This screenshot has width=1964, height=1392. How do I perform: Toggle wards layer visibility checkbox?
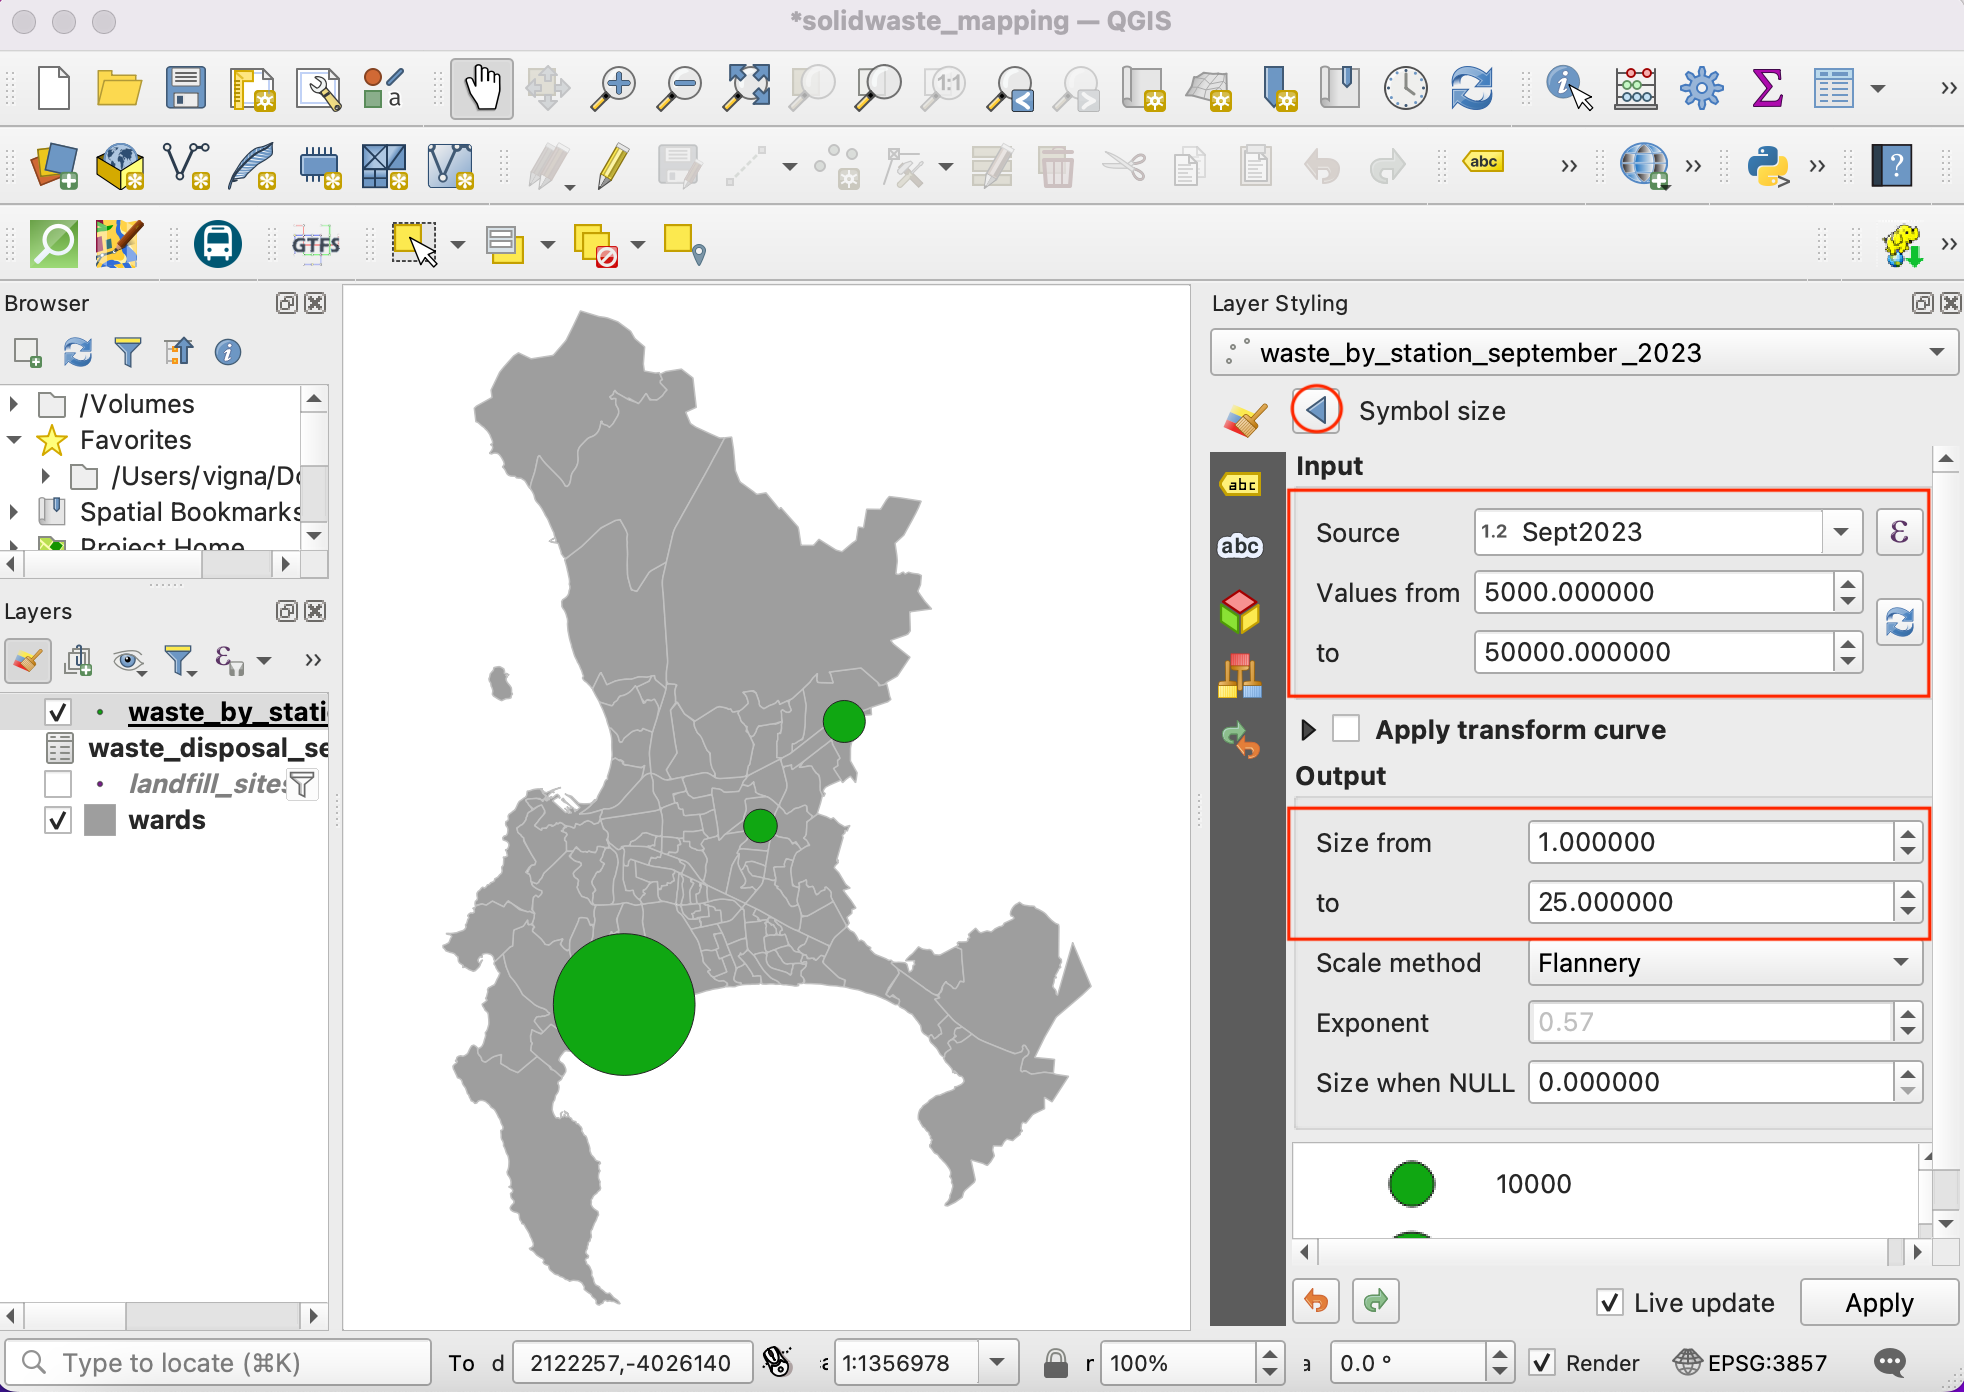[58, 820]
